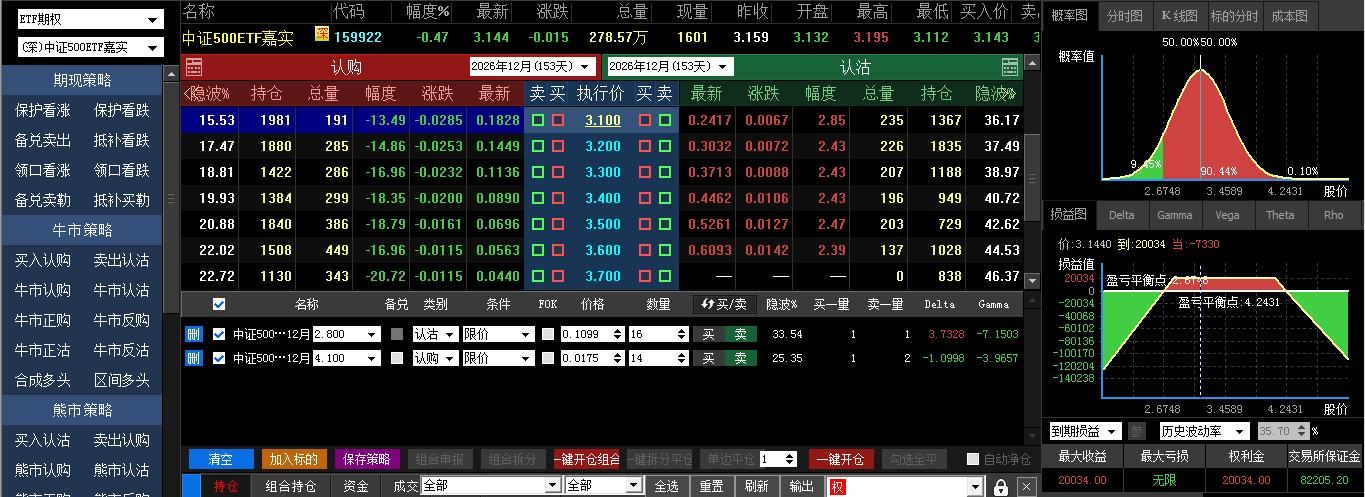Click the calculator icon beside 认沽 header
This screenshot has height=497, width=1365.
pyautogui.click(x=1010, y=67)
